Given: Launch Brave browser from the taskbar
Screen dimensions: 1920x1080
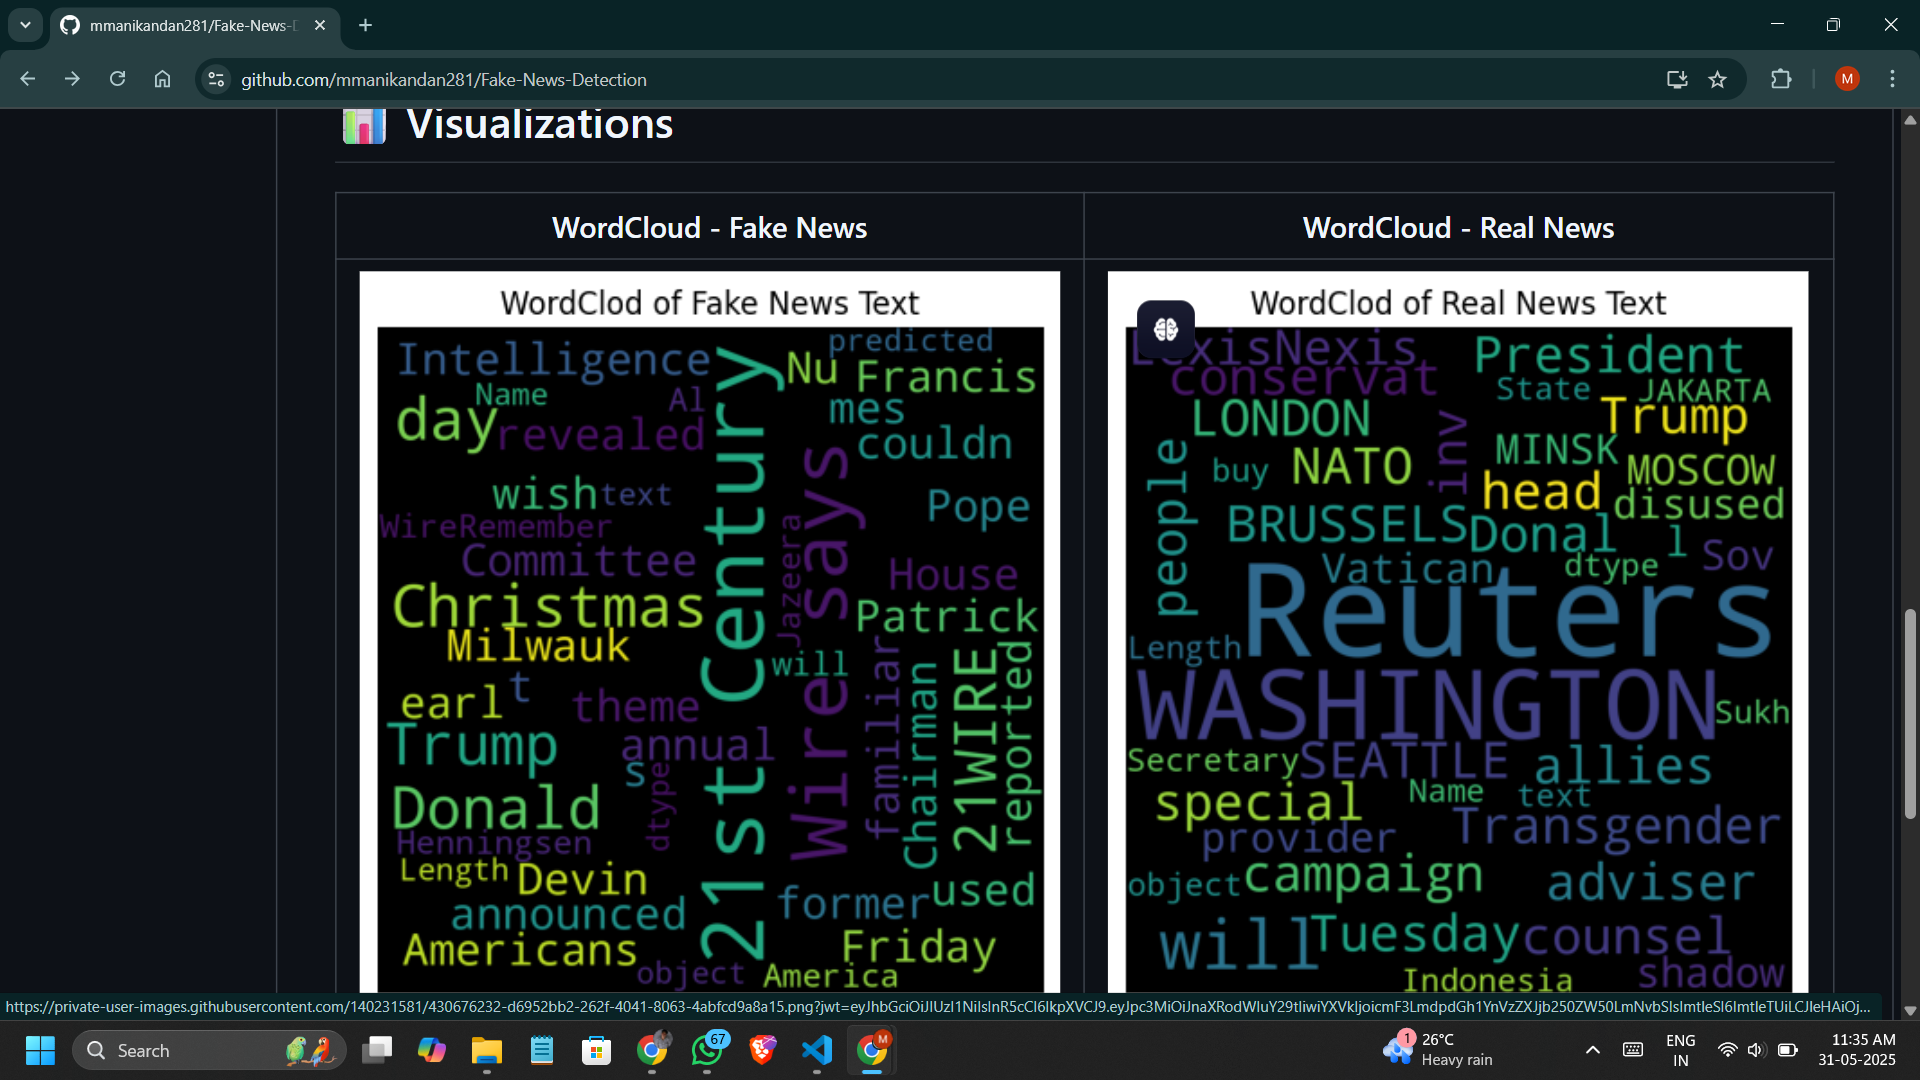Looking at the screenshot, I should 762,1050.
